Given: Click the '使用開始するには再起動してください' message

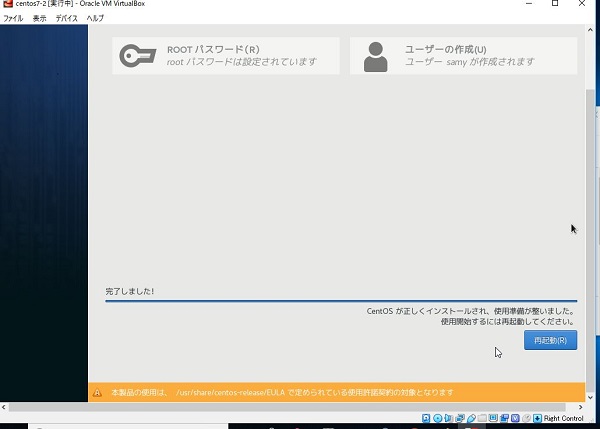Looking at the screenshot, I should coord(507,322).
